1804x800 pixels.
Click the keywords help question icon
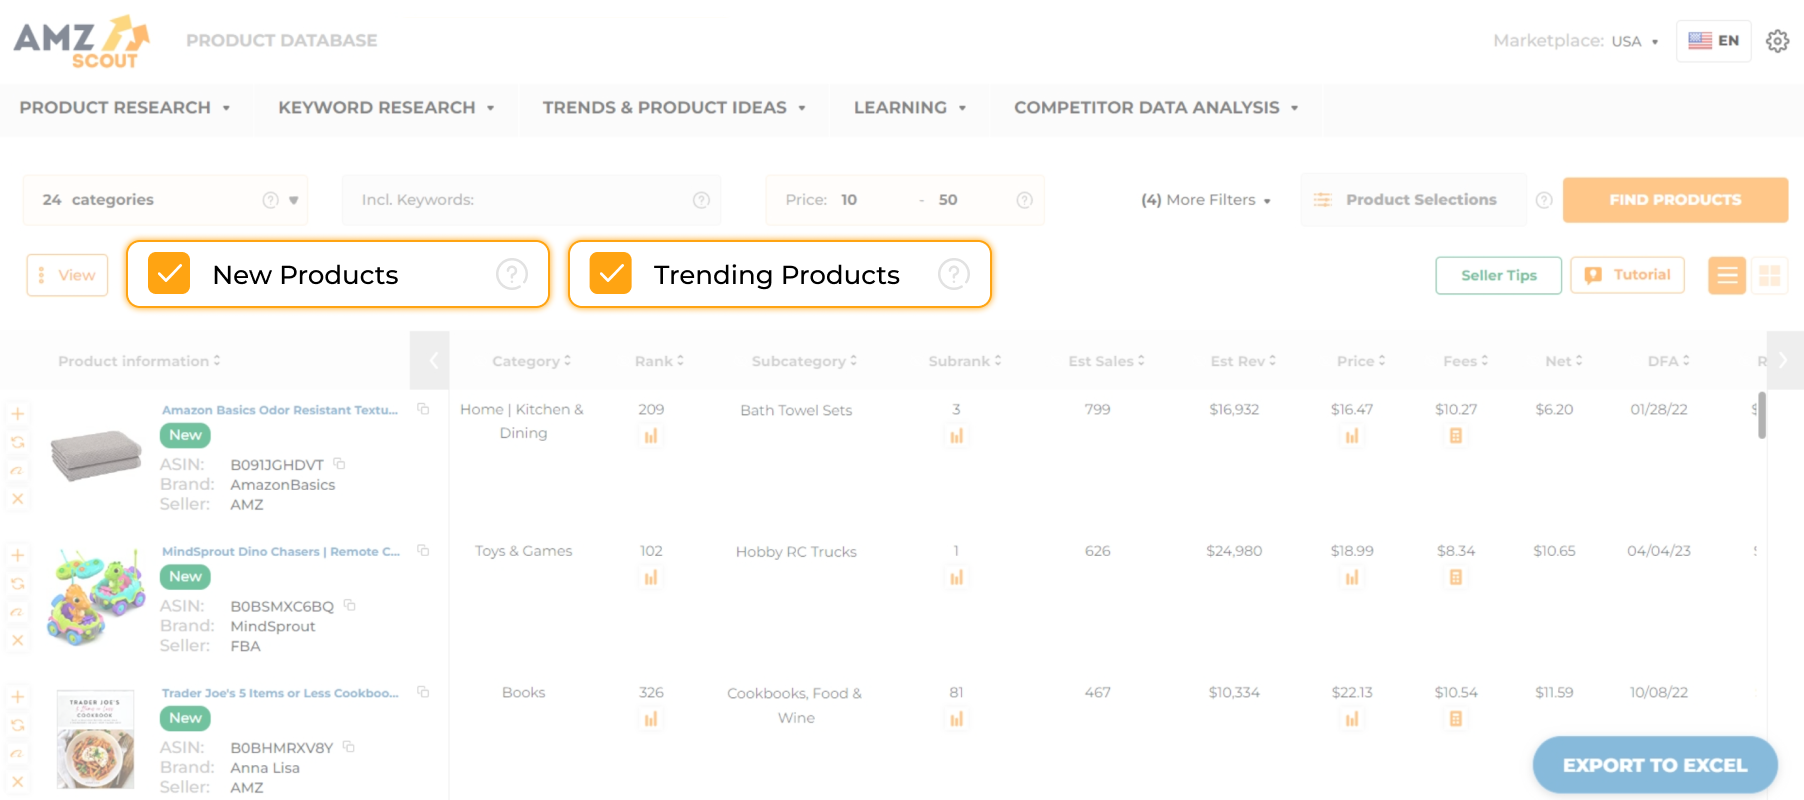tap(701, 200)
